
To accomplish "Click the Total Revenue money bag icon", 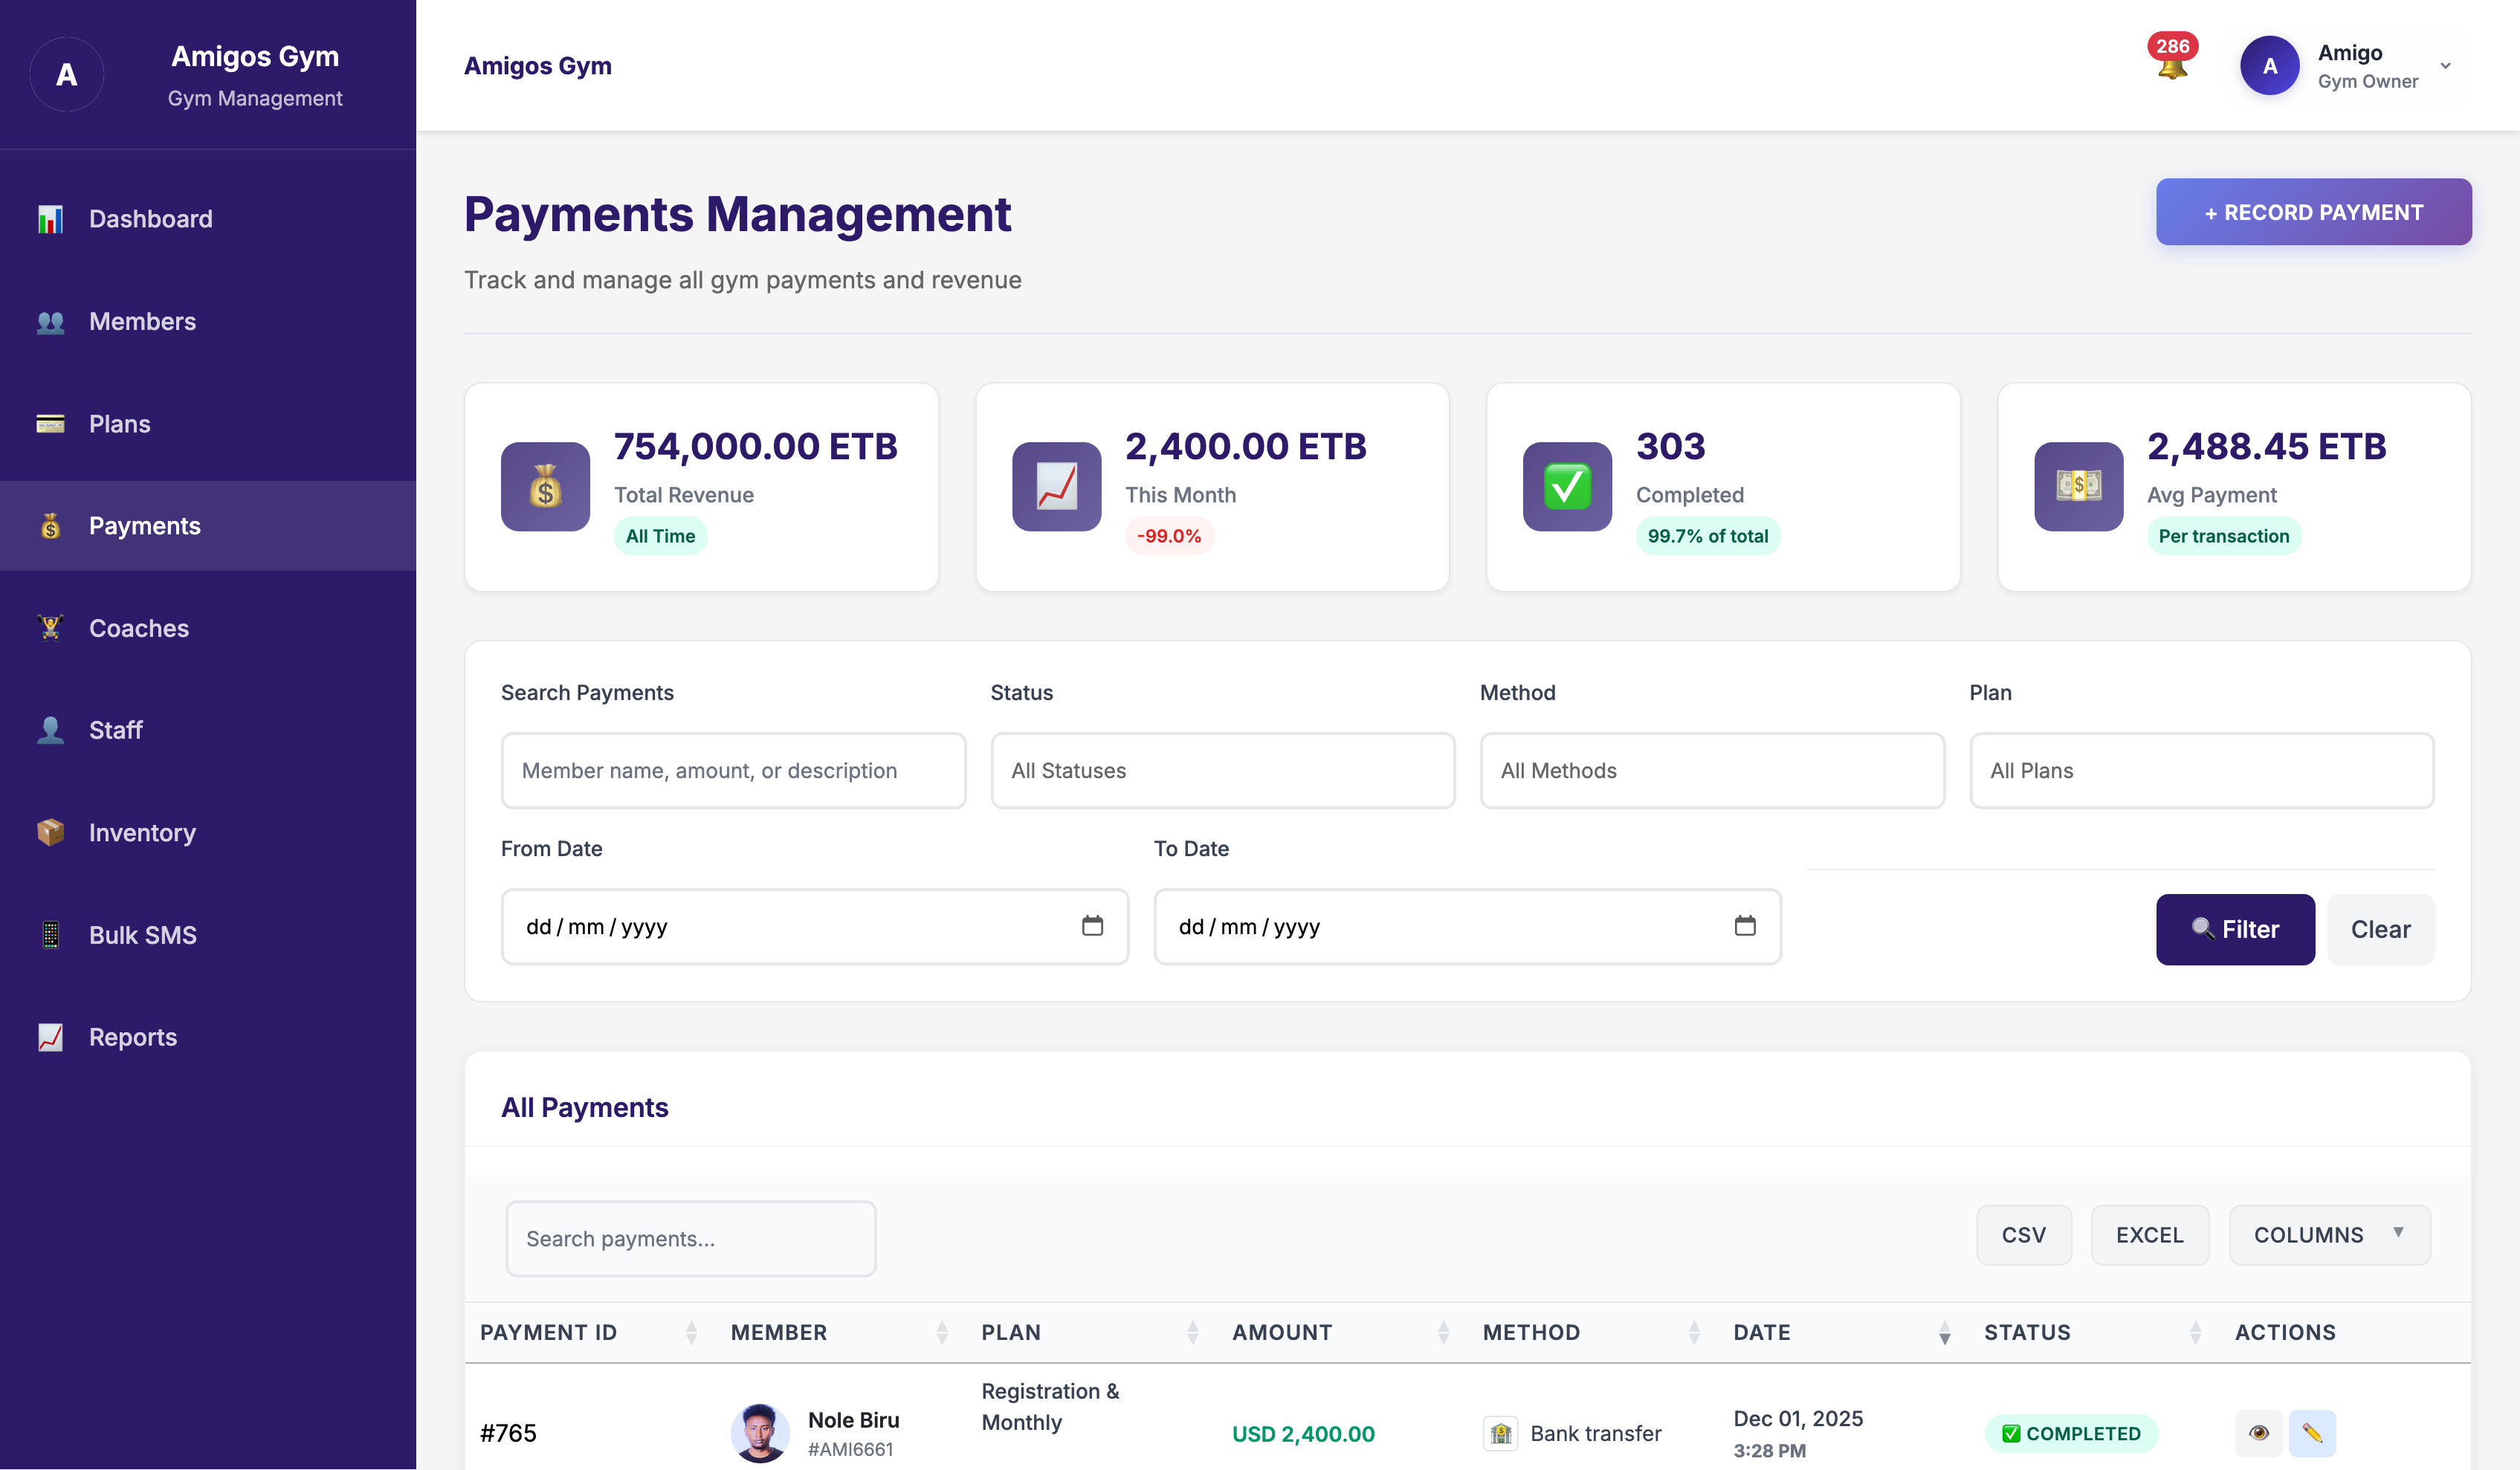I will (x=545, y=487).
